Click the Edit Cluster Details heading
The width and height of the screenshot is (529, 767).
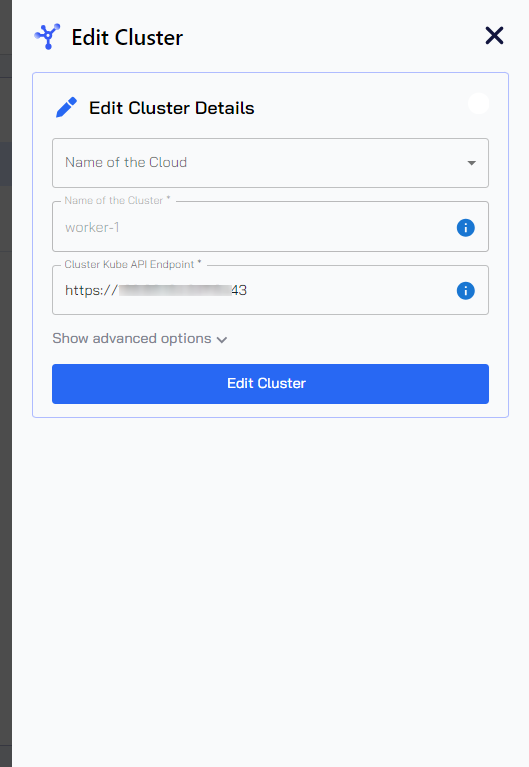point(172,108)
